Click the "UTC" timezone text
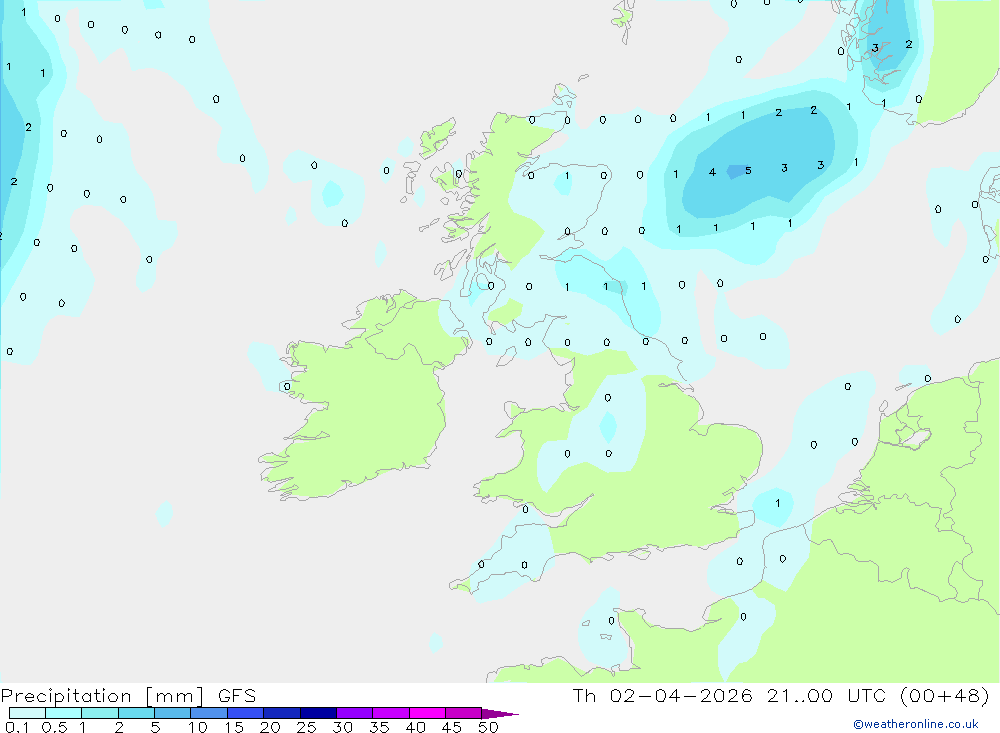The width and height of the screenshot is (1000, 733). coord(867,695)
